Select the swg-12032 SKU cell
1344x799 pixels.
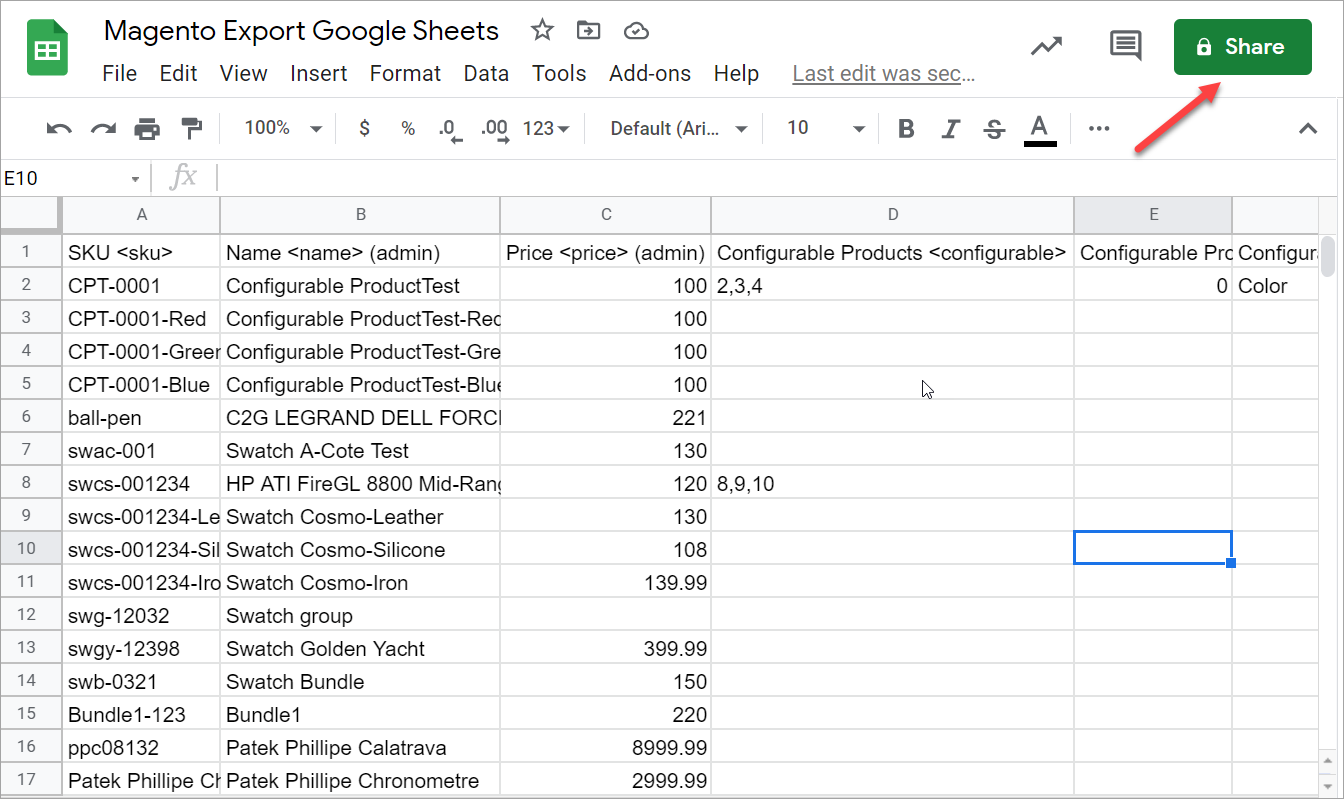pyautogui.click(x=141, y=616)
